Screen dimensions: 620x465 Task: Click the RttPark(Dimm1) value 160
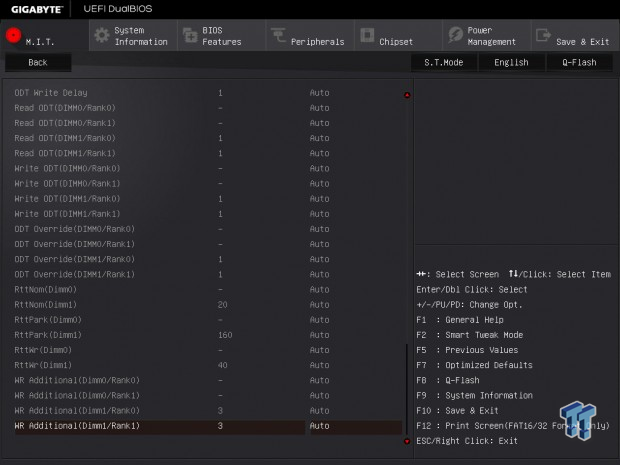[x=225, y=335]
